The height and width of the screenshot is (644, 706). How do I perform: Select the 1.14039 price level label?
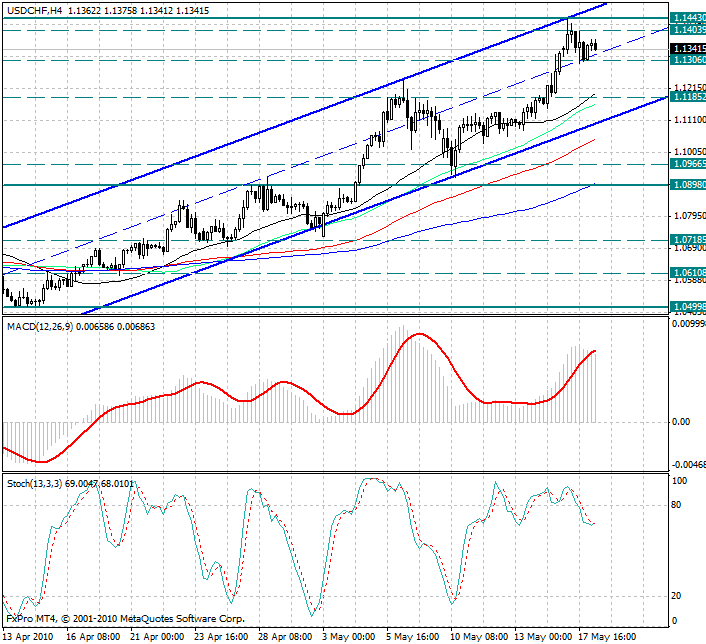click(688, 30)
